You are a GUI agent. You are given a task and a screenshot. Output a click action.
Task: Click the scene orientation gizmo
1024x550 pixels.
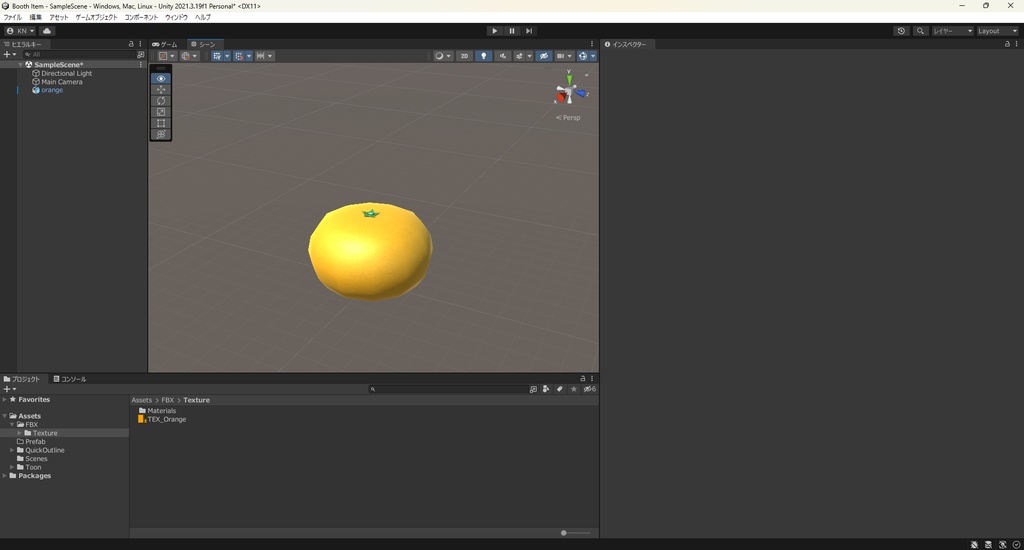(569, 93)
